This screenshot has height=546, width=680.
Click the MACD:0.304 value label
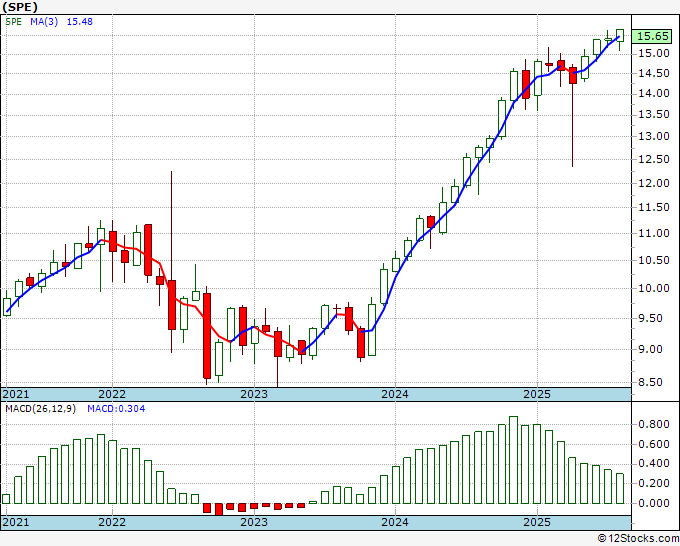coord(116,409)
